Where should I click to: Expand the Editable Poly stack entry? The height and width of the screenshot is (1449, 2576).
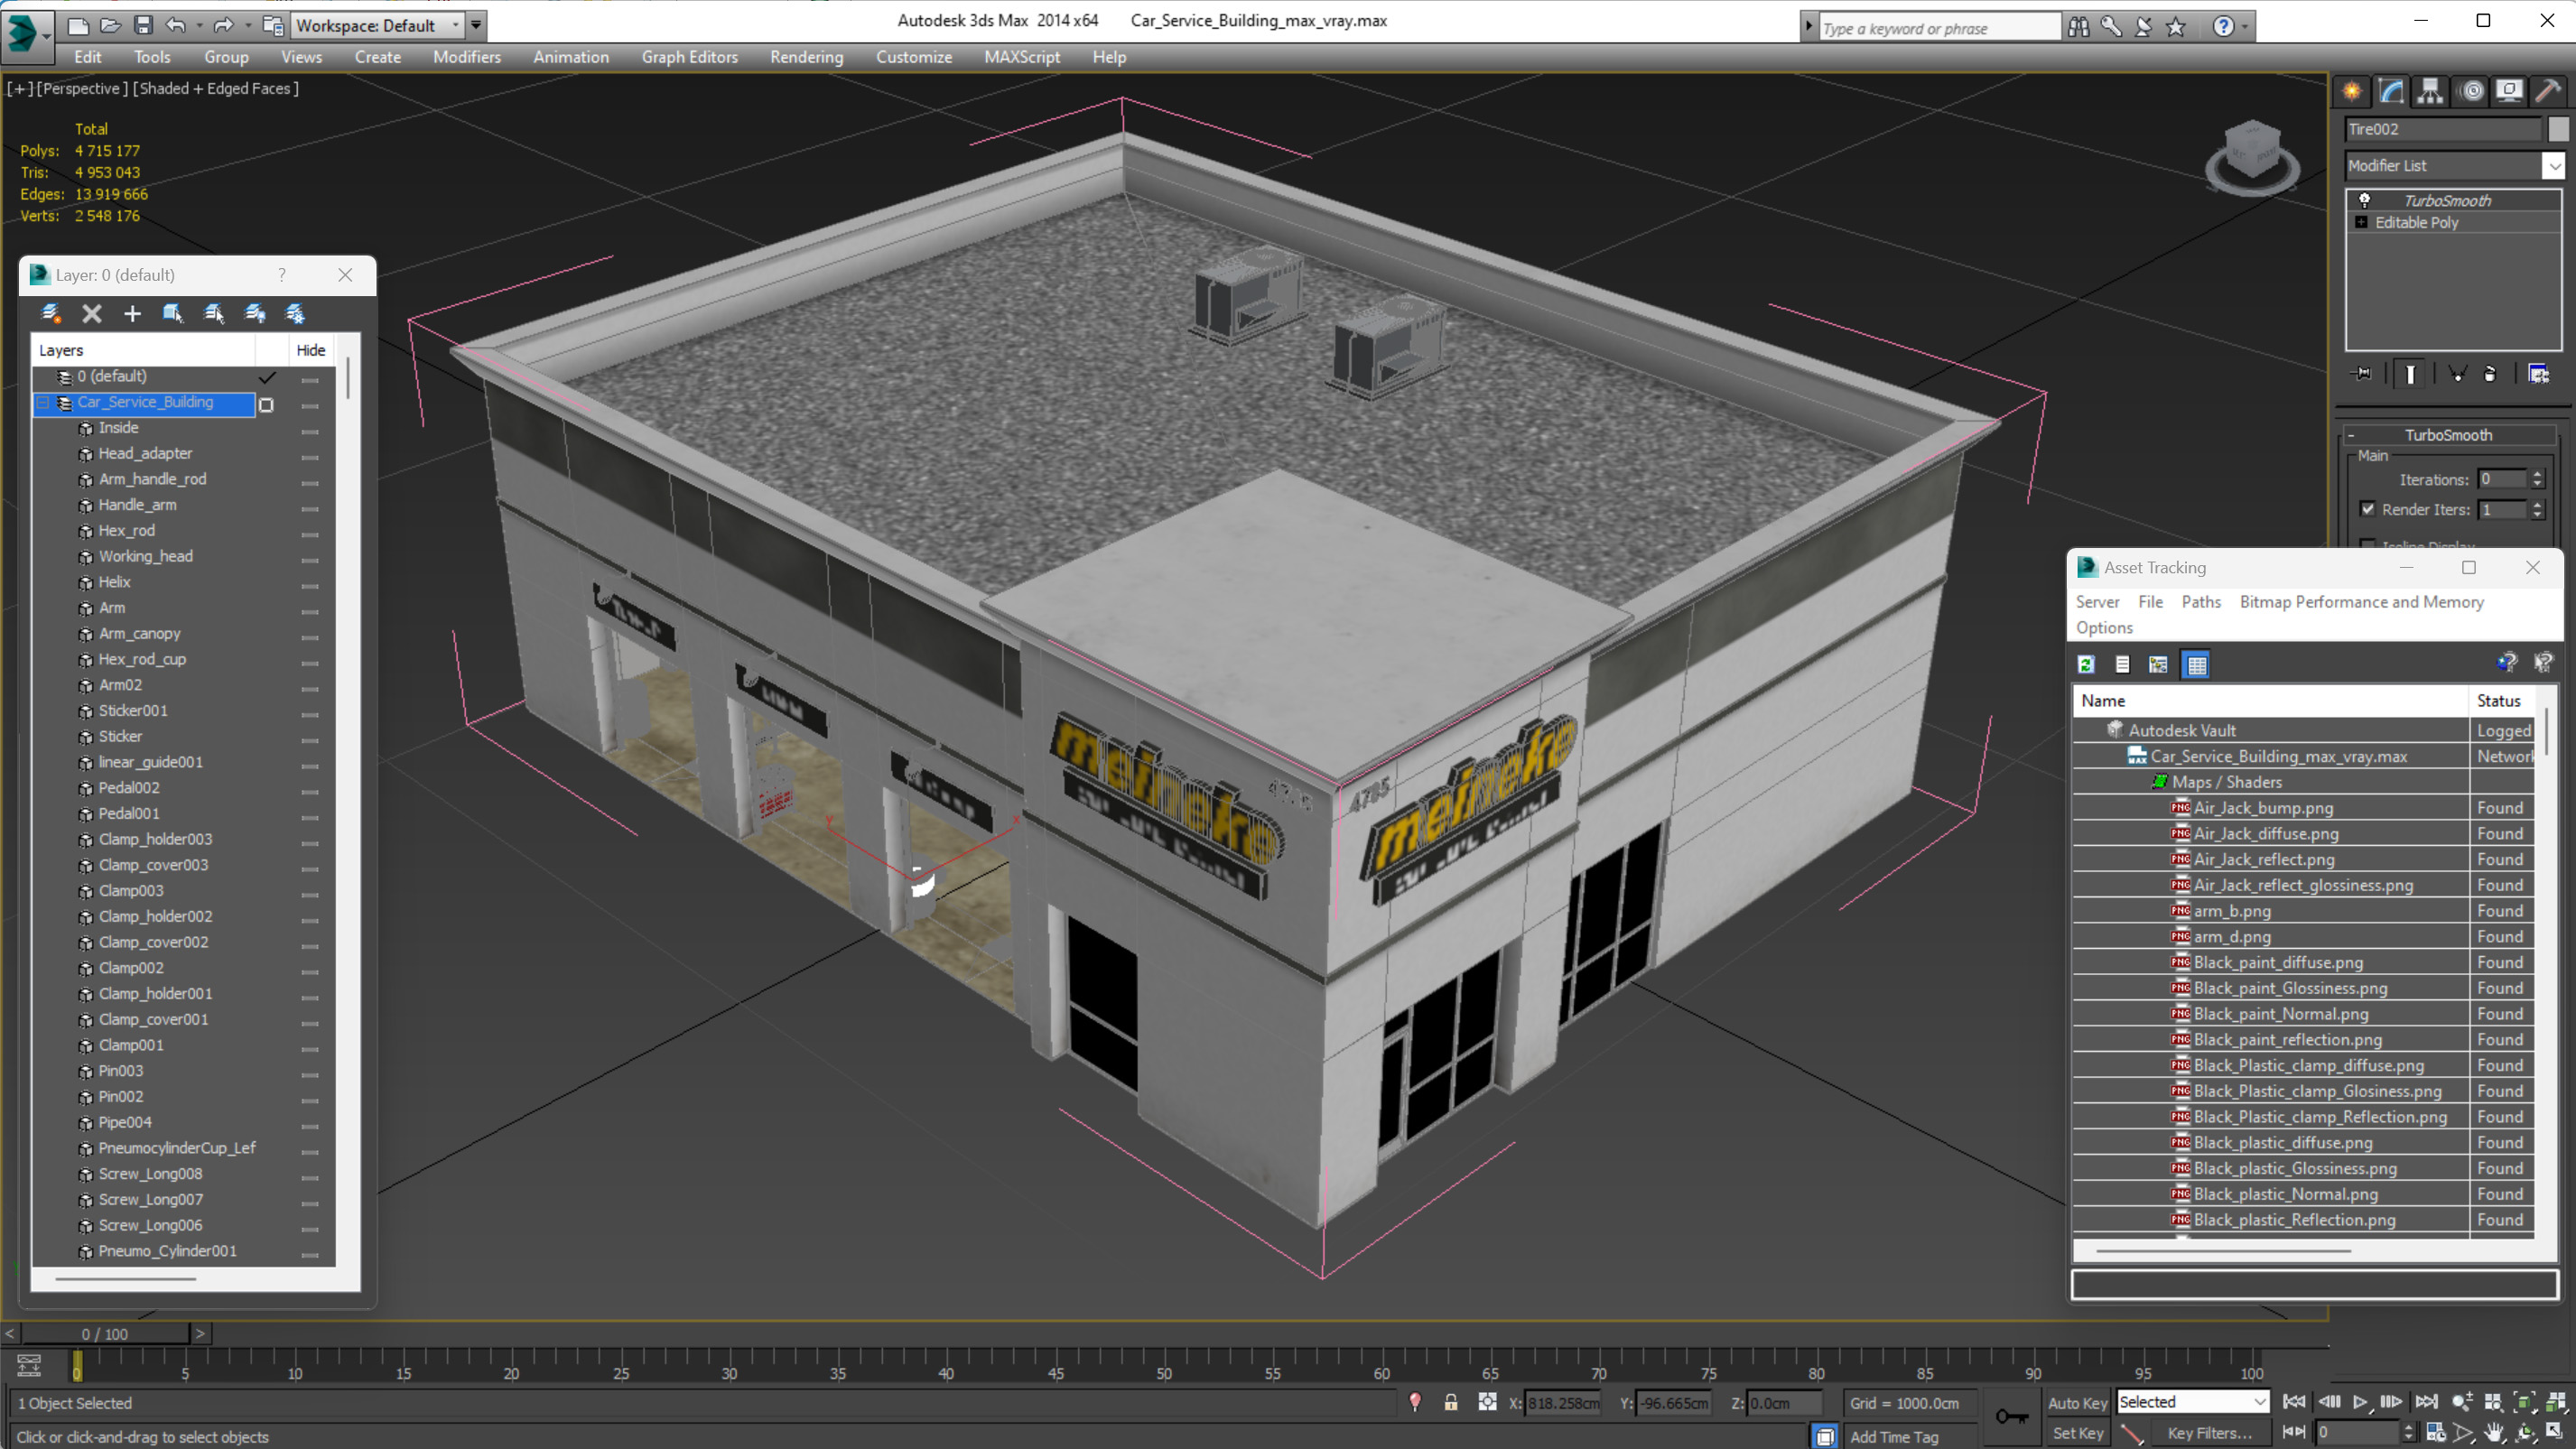click(2361, 222)
